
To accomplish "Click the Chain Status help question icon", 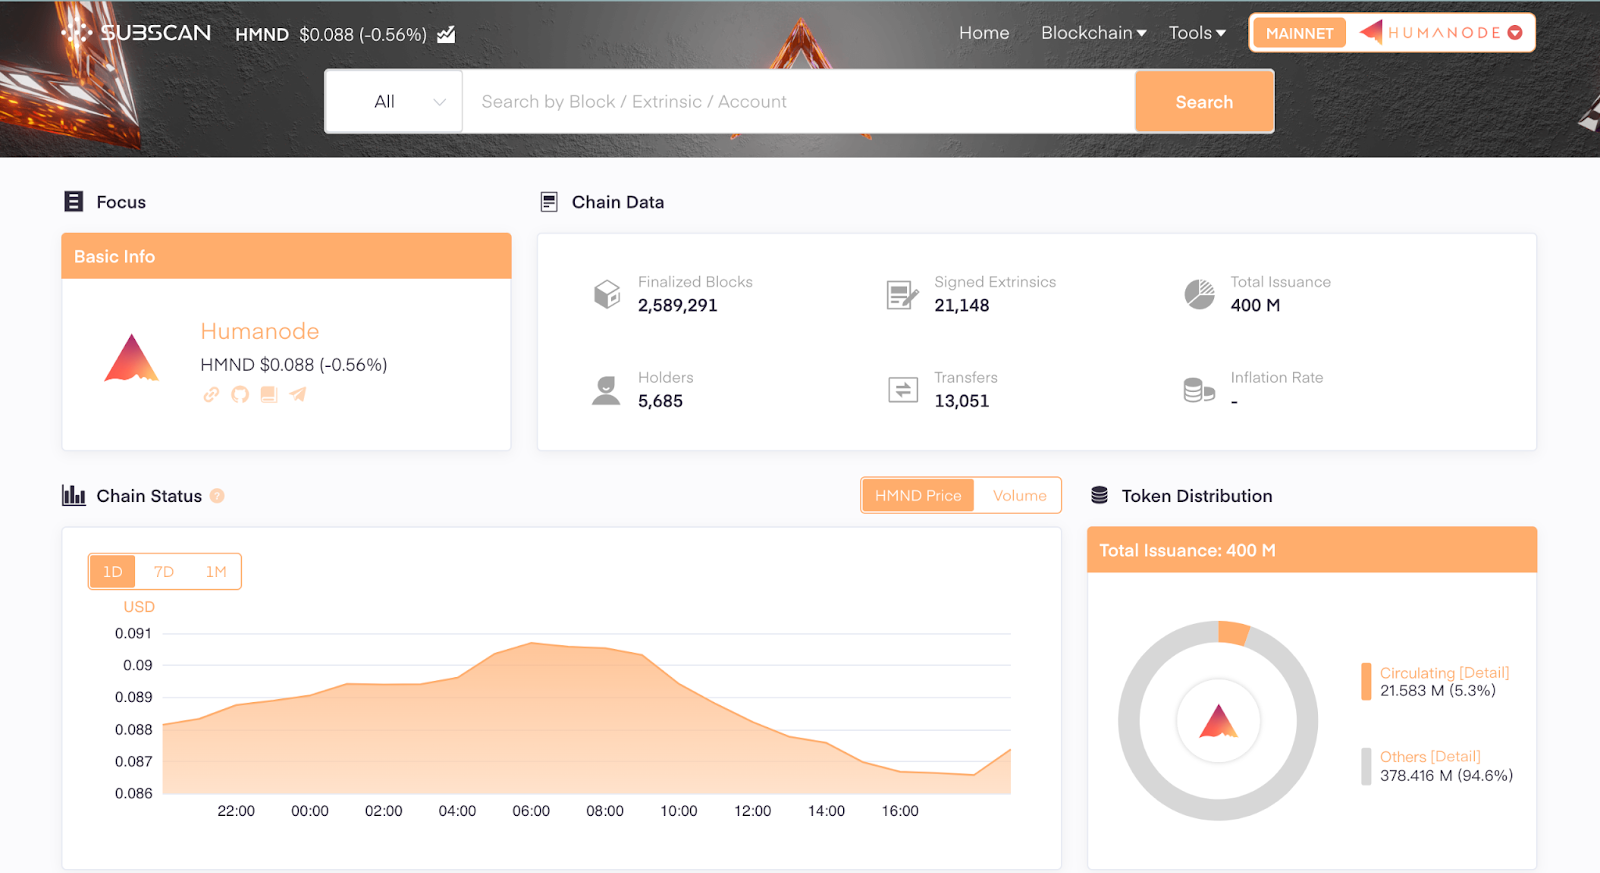I will [x=217, y=496].
